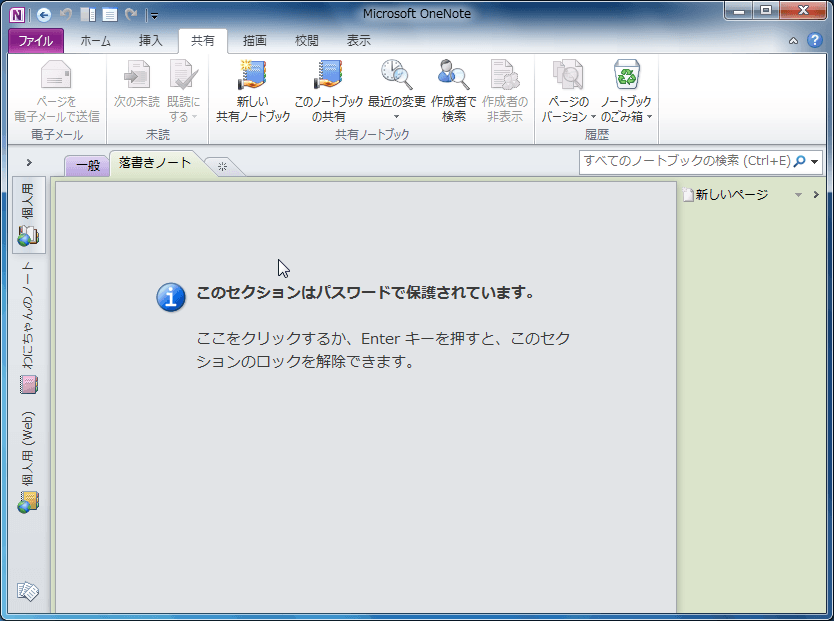The image size is (834, 621).
Task: Click the Redo icon in quick access toolbar
Action: (x=131, y=14)
